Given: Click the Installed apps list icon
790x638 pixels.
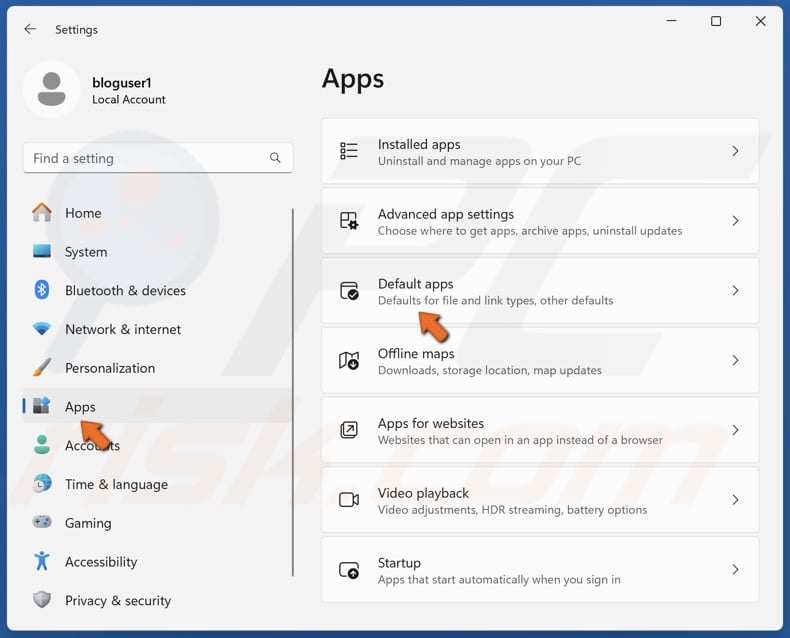Looking at the screenshot, I should [349, 151].
